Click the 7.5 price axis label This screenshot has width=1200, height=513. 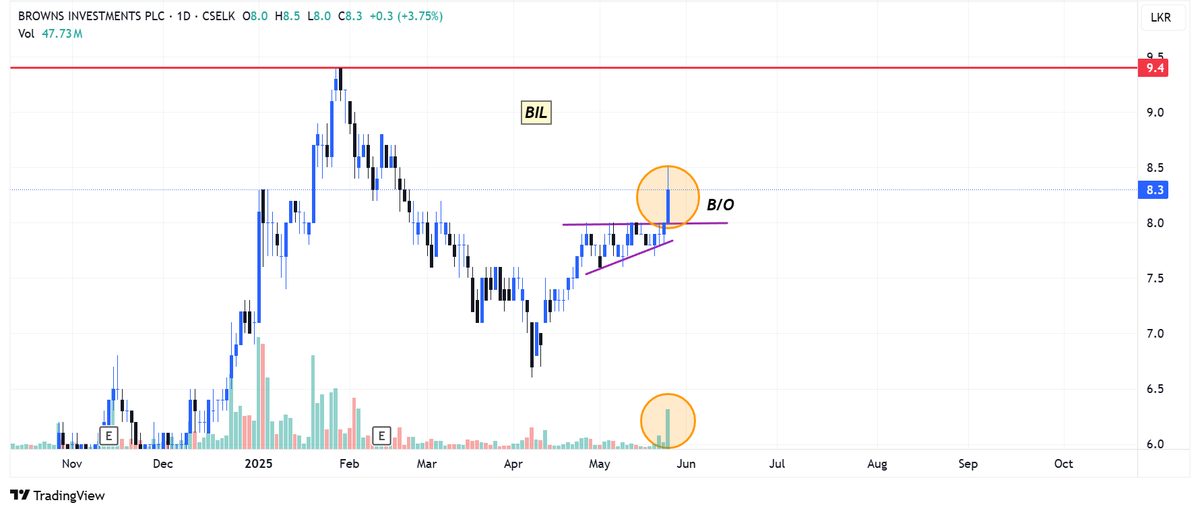[1155, 278]
